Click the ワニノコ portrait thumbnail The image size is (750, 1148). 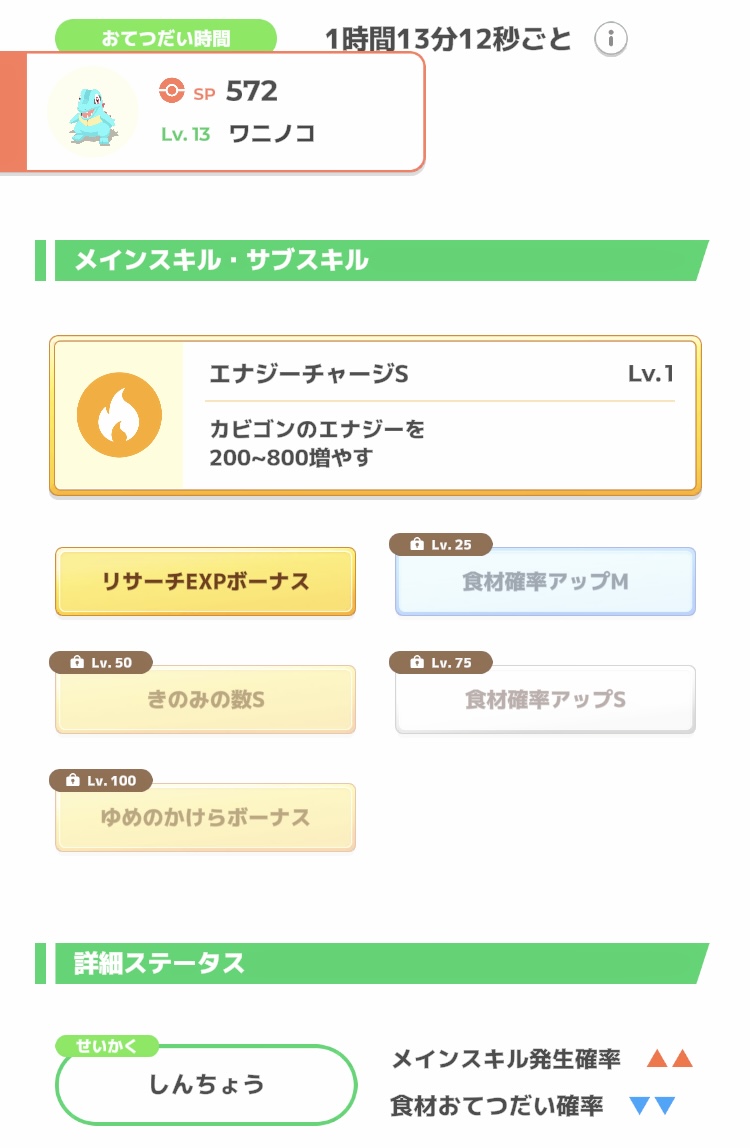(x=92, y=111)
